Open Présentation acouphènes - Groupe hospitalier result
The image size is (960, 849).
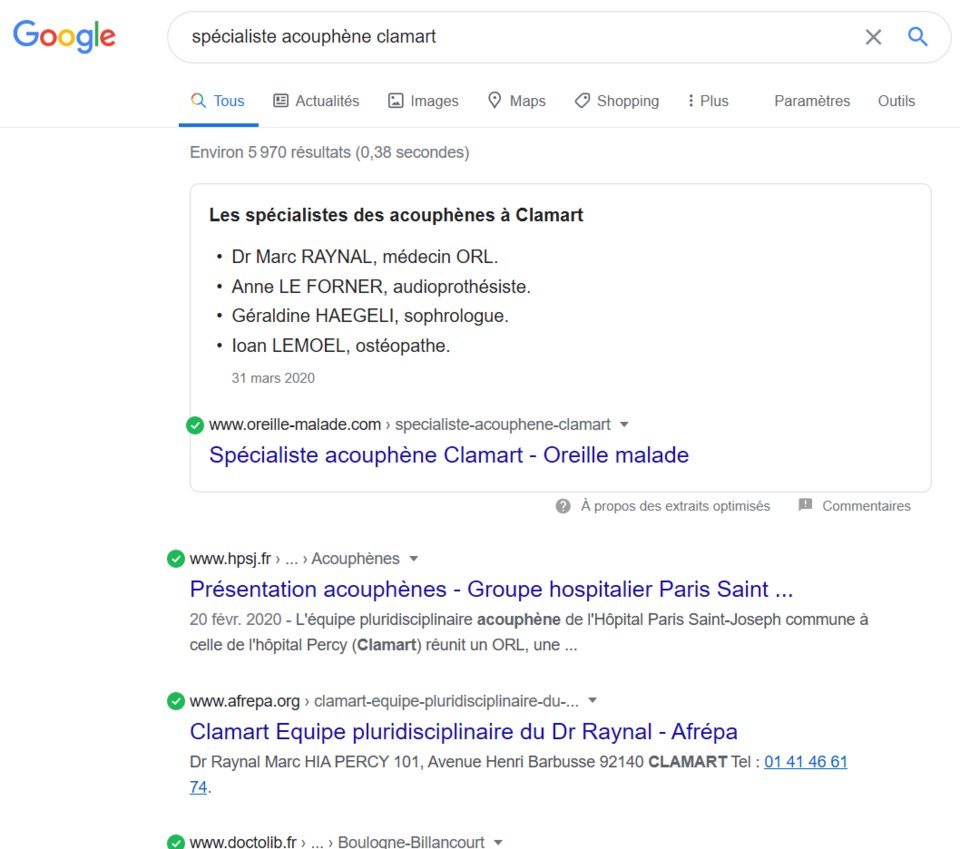(x=491, y=589)
